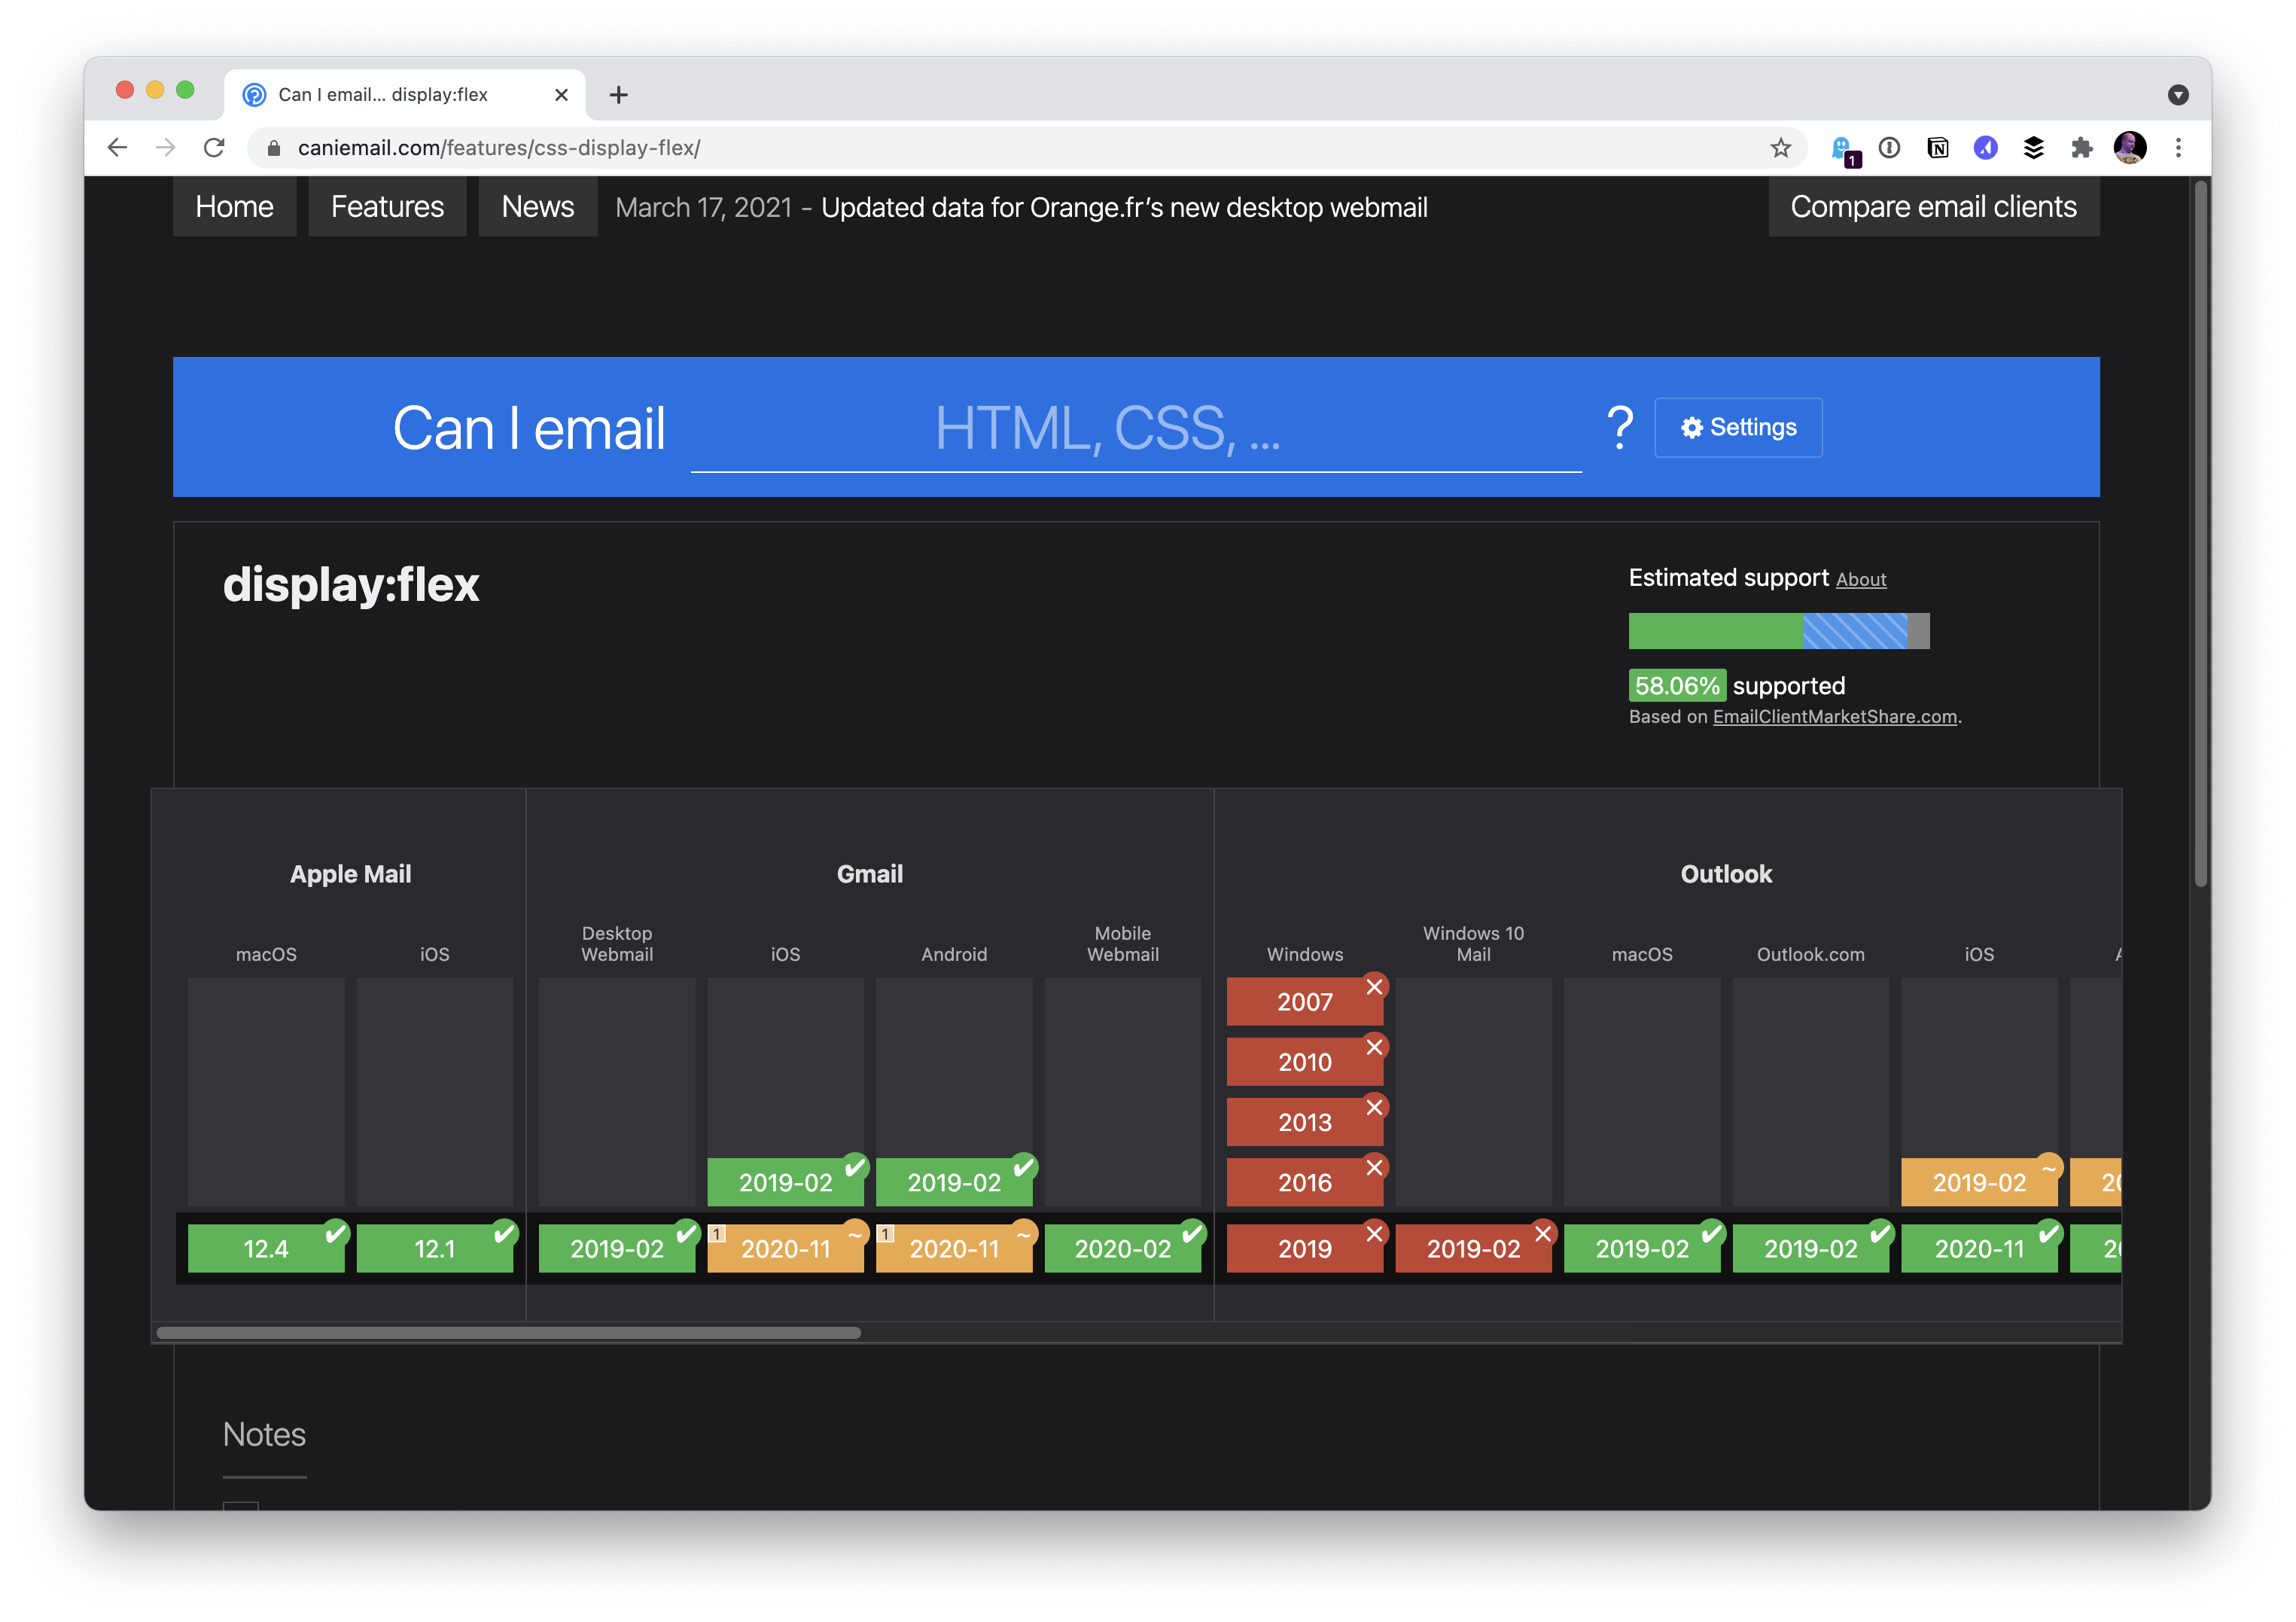Click the Outlook group heading
The width and height of the screenshot is (2296, 1622).
tap(1726, 874)
